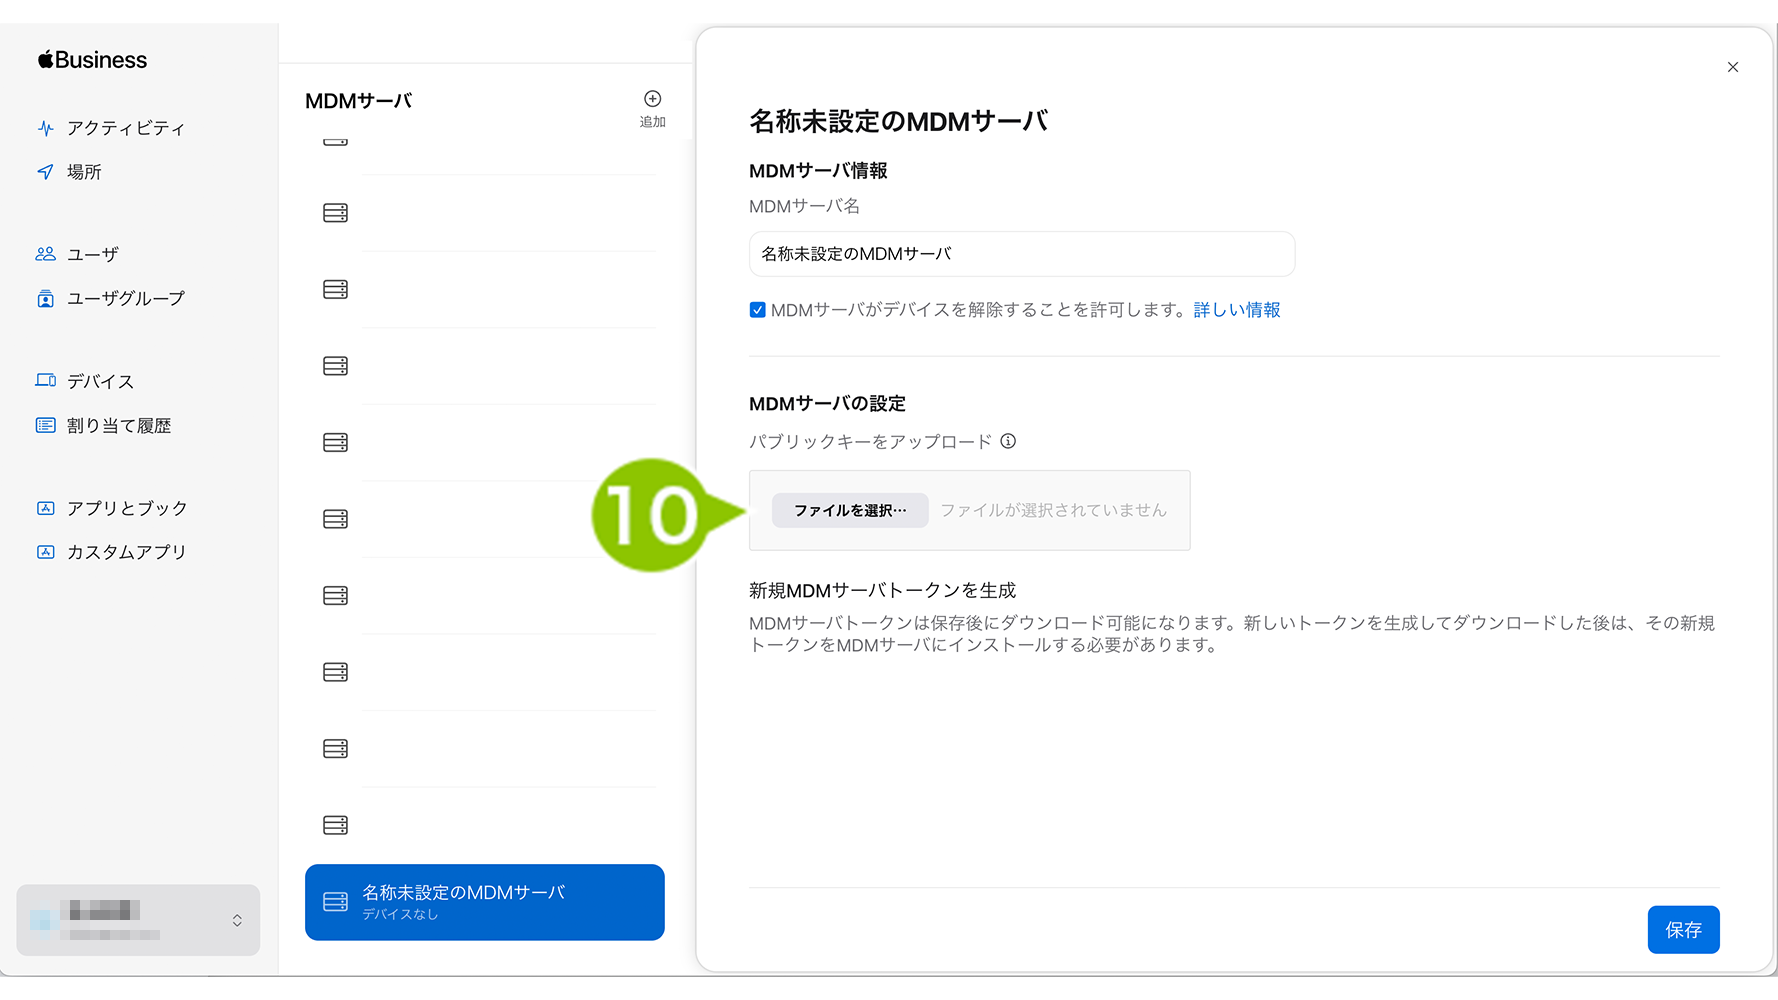The width and height of the screenshot is (1778, 1000).
Task: Open 場所 in the sidebar
Action: (x=84, y=172)
